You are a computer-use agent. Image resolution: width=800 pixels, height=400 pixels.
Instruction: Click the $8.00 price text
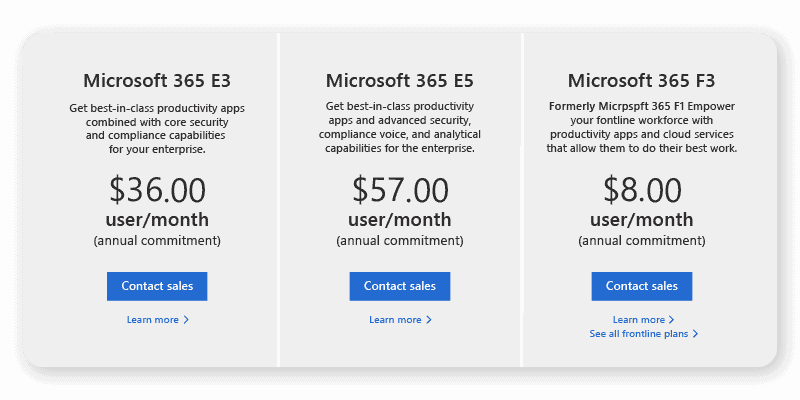click(641, 190)
